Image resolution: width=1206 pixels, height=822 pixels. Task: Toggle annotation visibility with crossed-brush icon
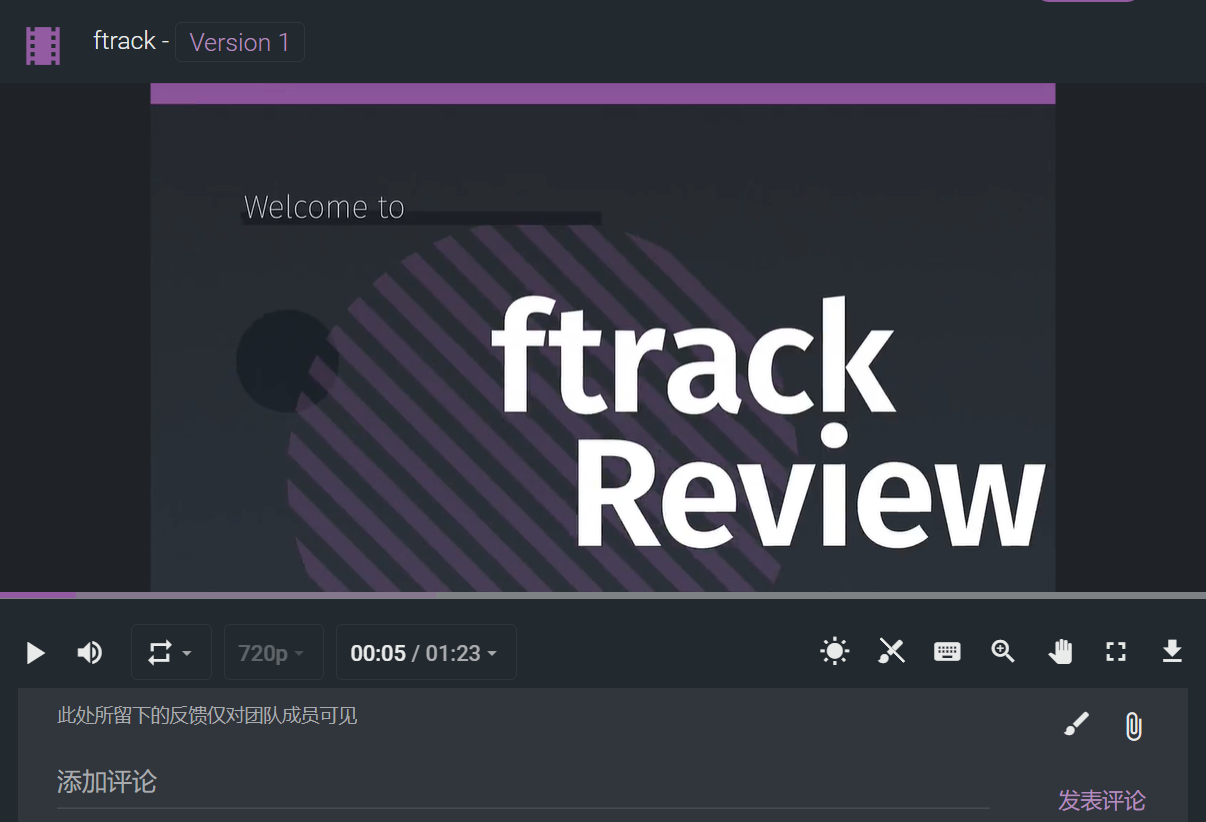tap(891, 652)
